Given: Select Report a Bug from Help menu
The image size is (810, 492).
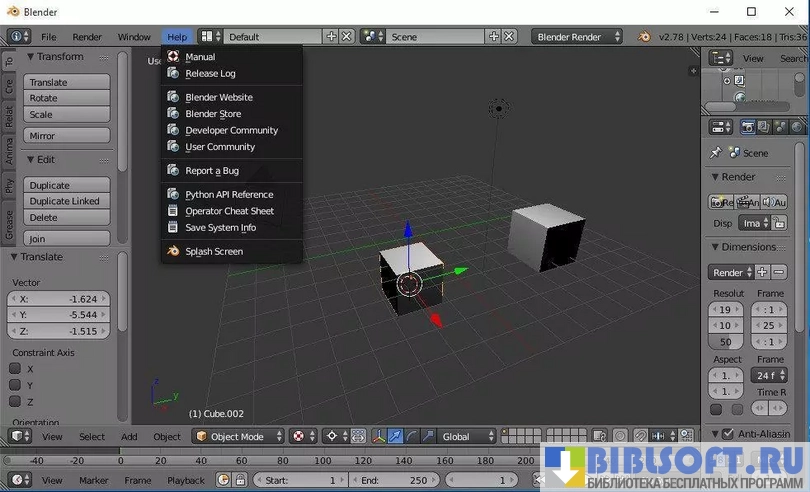Looking at the screenshot, I should click(212, 171).
